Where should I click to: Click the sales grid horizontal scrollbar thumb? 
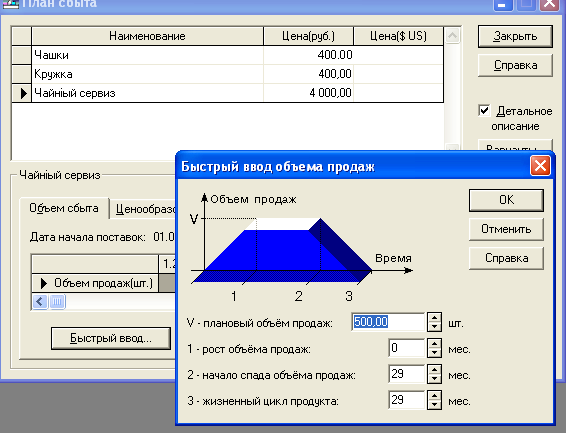[57, 301]
